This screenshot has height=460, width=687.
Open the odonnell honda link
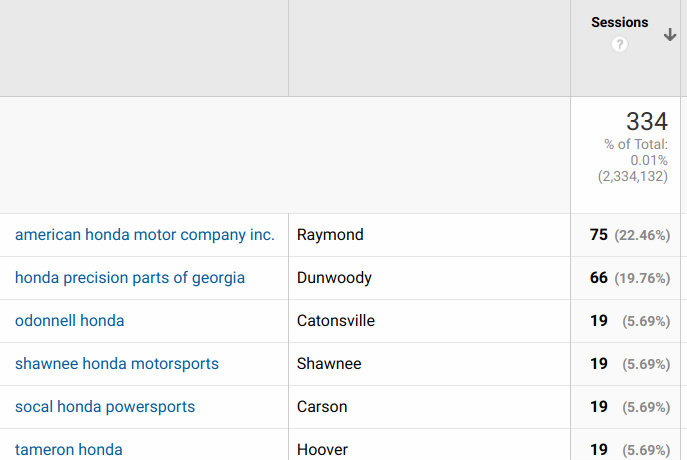click(69, 321)
